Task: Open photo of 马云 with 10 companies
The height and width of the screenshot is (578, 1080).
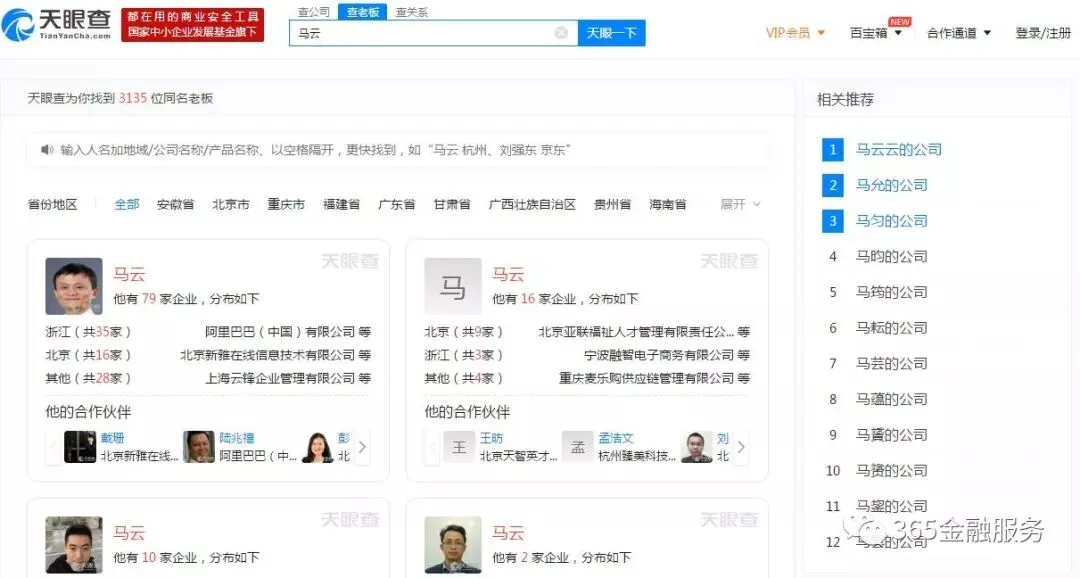Action: 74,544
